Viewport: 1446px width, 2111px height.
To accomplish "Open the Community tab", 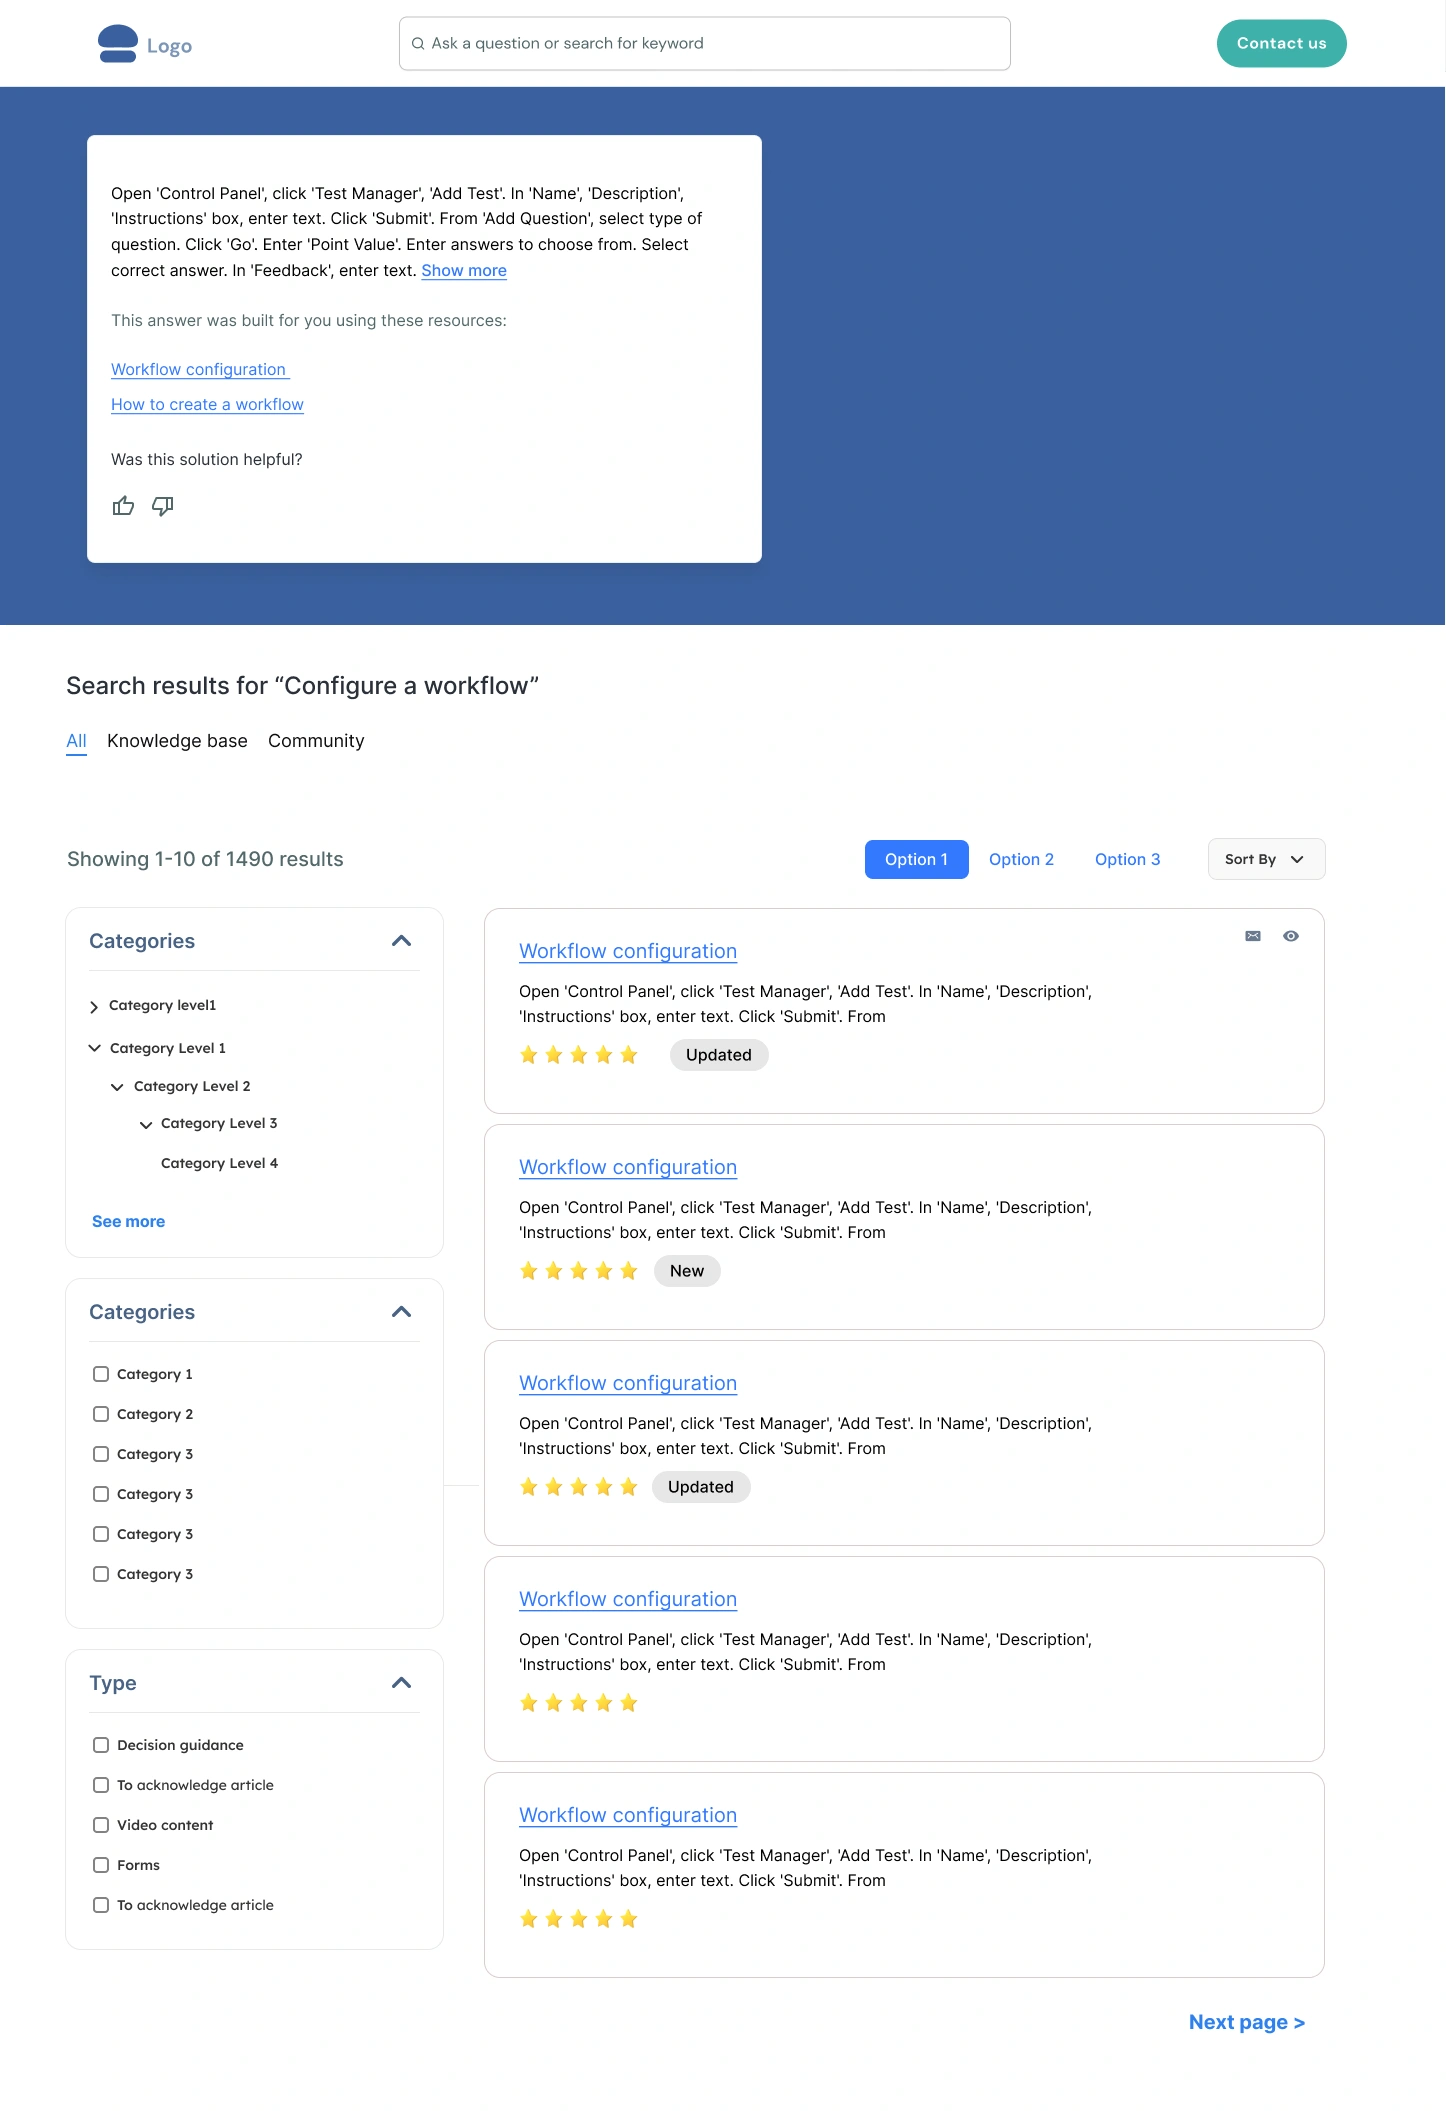I will click(316, 741).
